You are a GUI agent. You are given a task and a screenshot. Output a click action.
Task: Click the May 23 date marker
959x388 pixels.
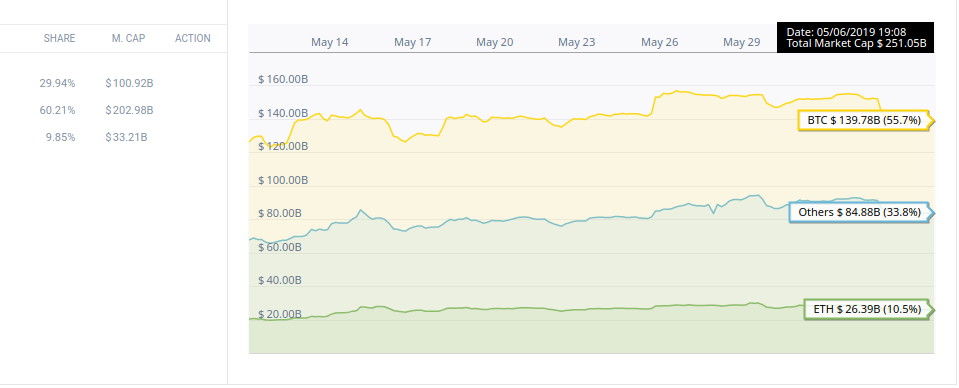pyautogui.click(x=577, y=42)
